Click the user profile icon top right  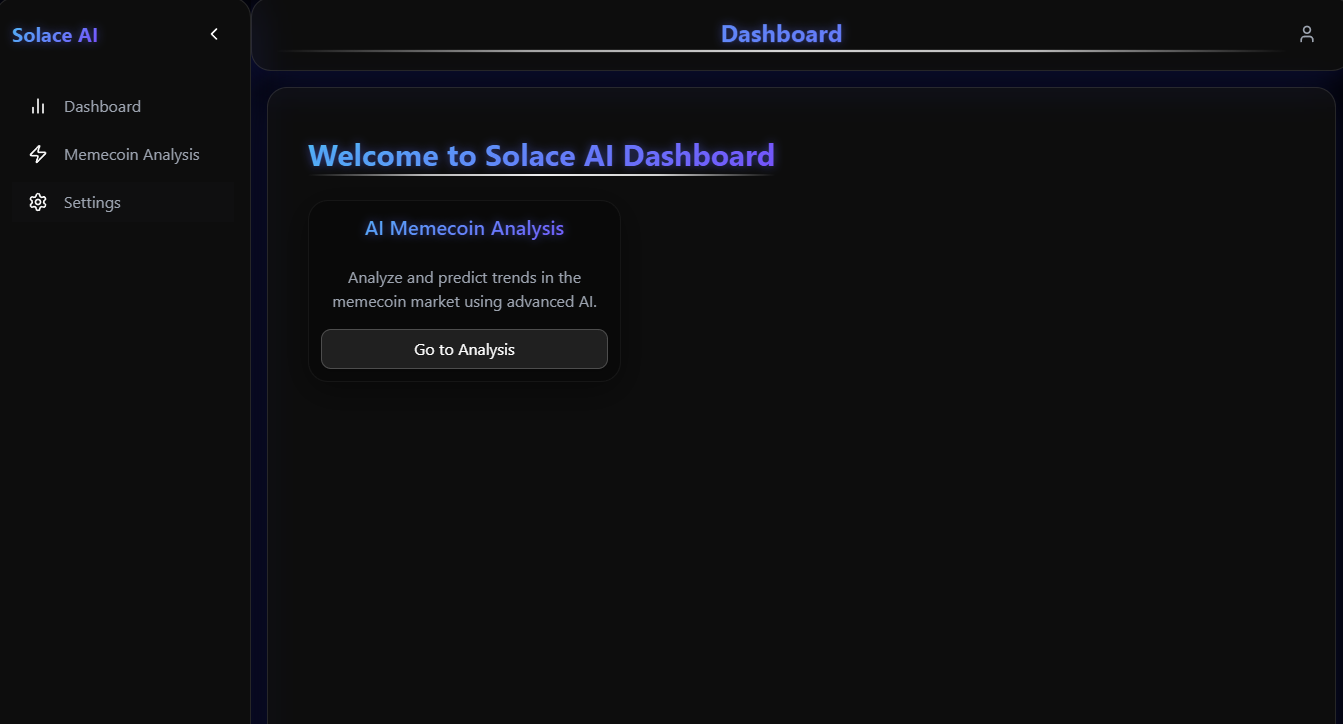pyautogui.click(x=1306, y=33)
